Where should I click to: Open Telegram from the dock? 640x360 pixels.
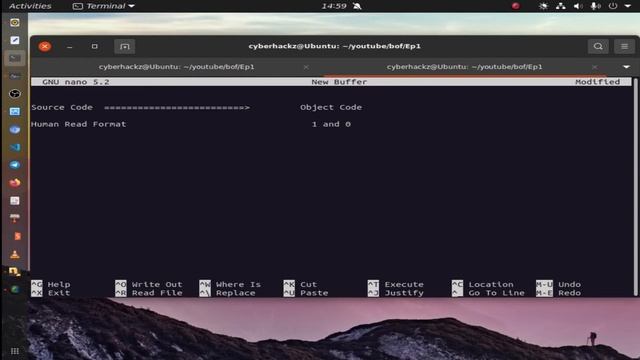tap(15, 165)
